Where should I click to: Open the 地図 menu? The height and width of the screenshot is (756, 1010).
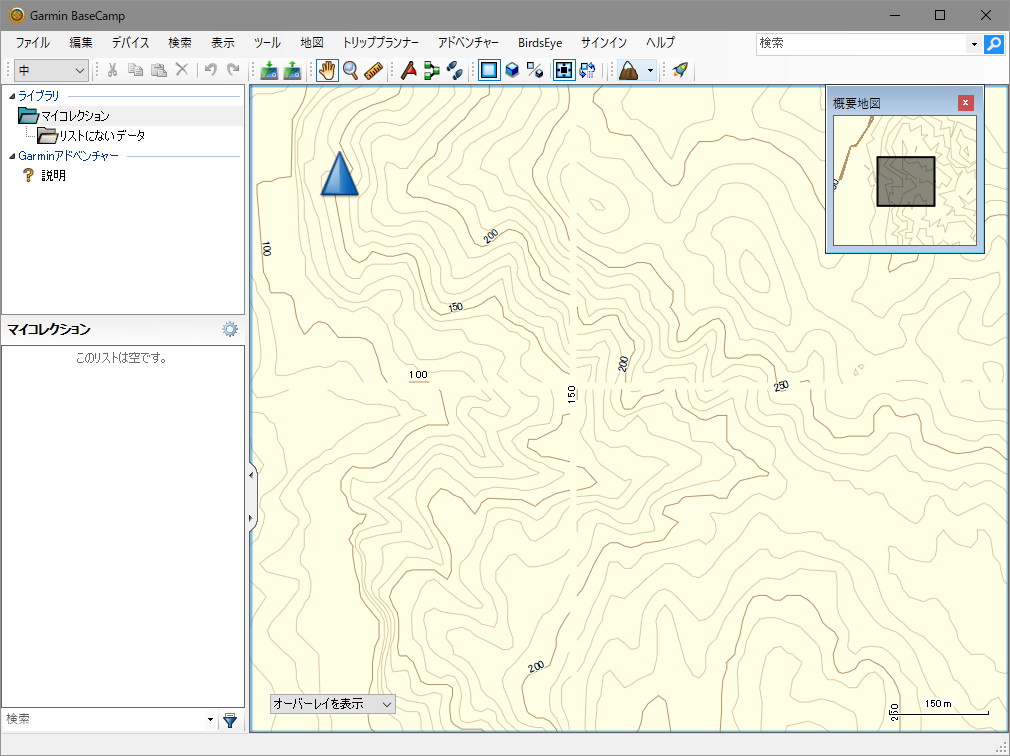pos(312,43)
